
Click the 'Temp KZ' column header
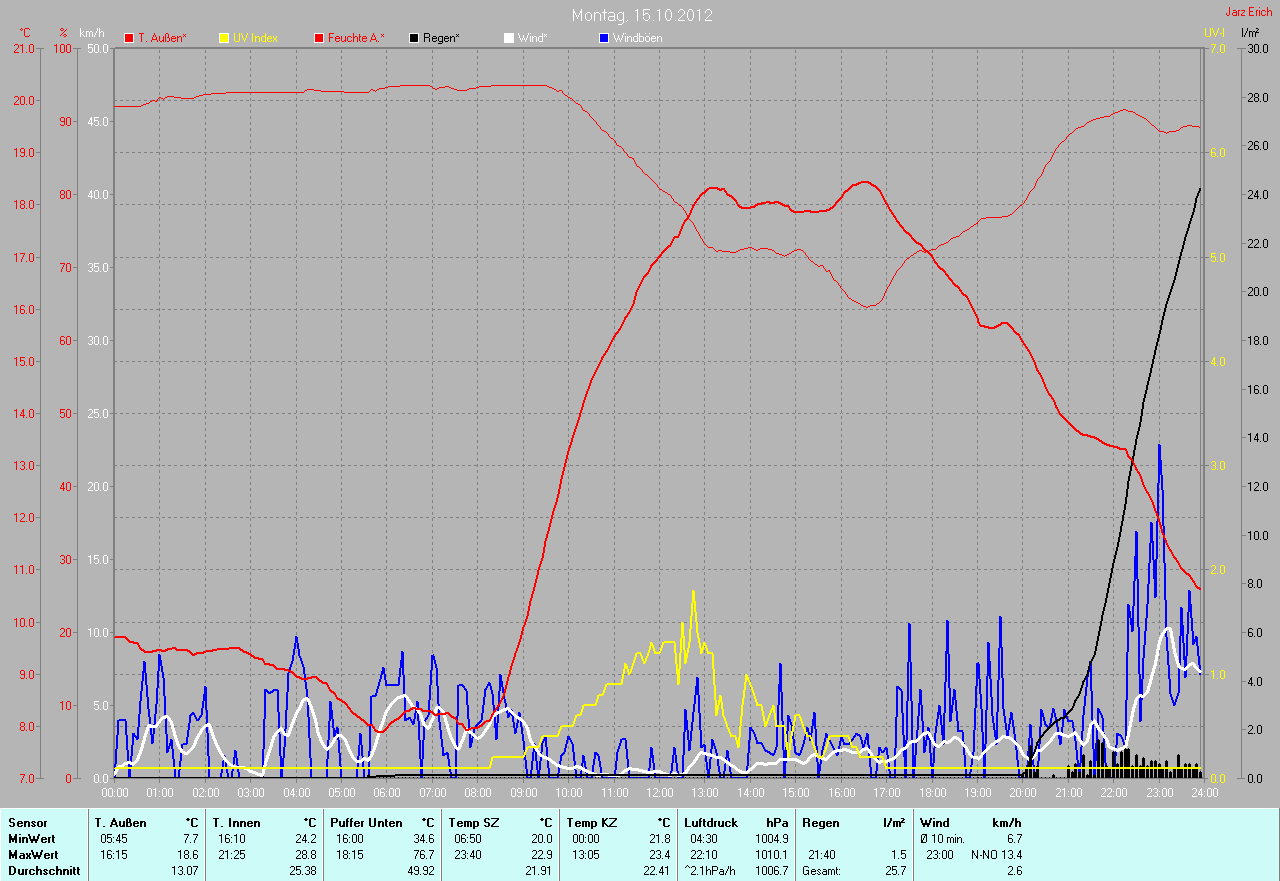[590, 822]
